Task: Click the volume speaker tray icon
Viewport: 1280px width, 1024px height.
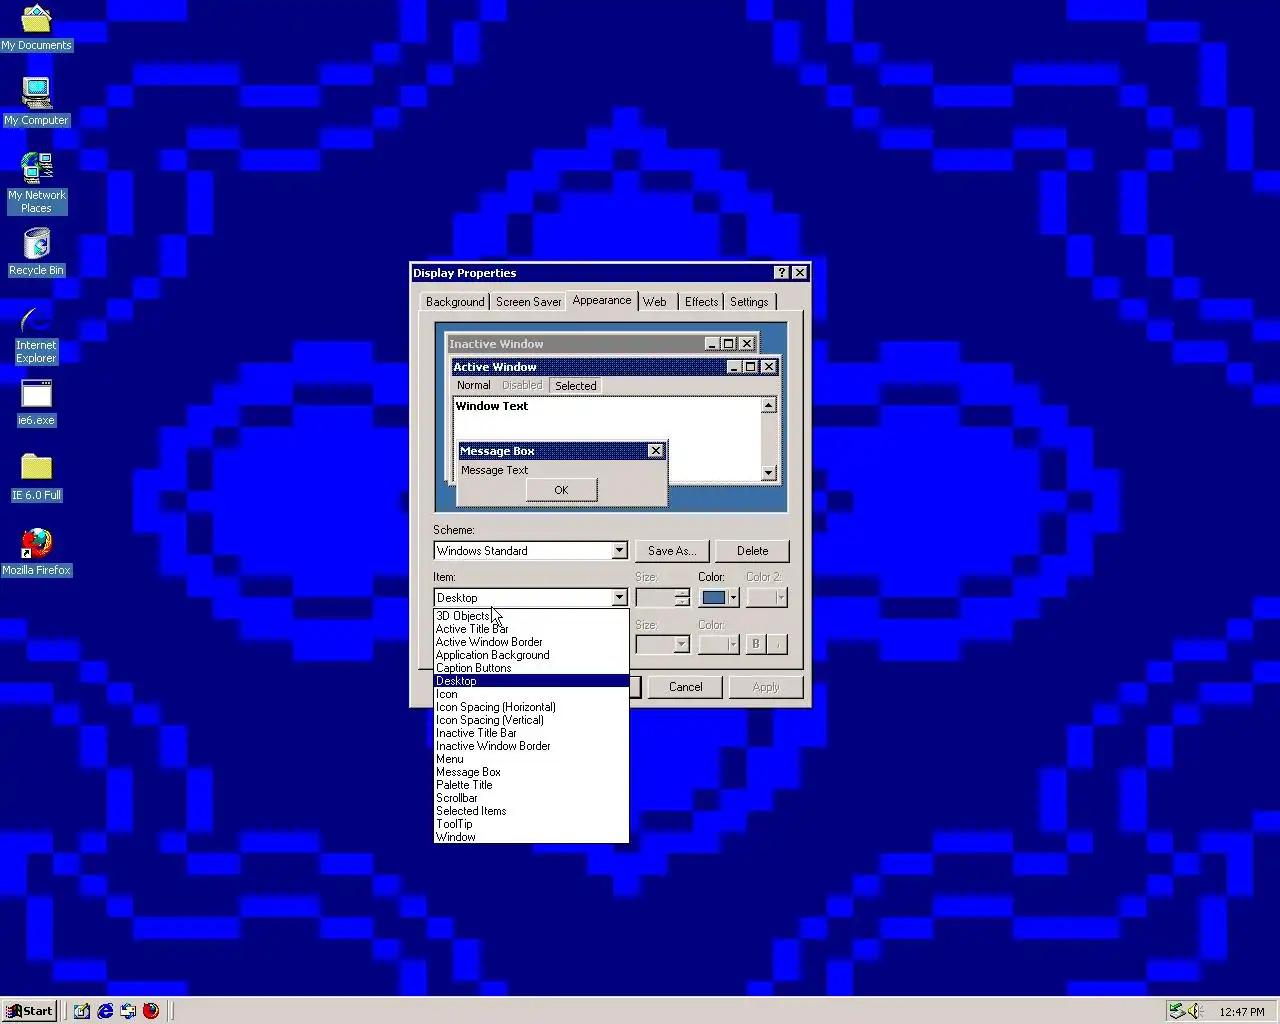Action: (1195, 1011)
